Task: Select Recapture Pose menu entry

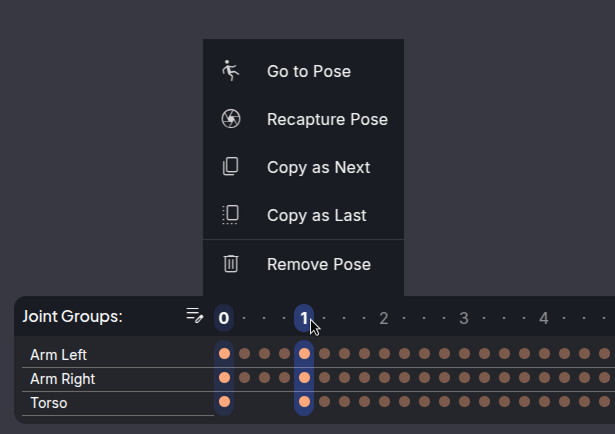Action: [303, 119]
